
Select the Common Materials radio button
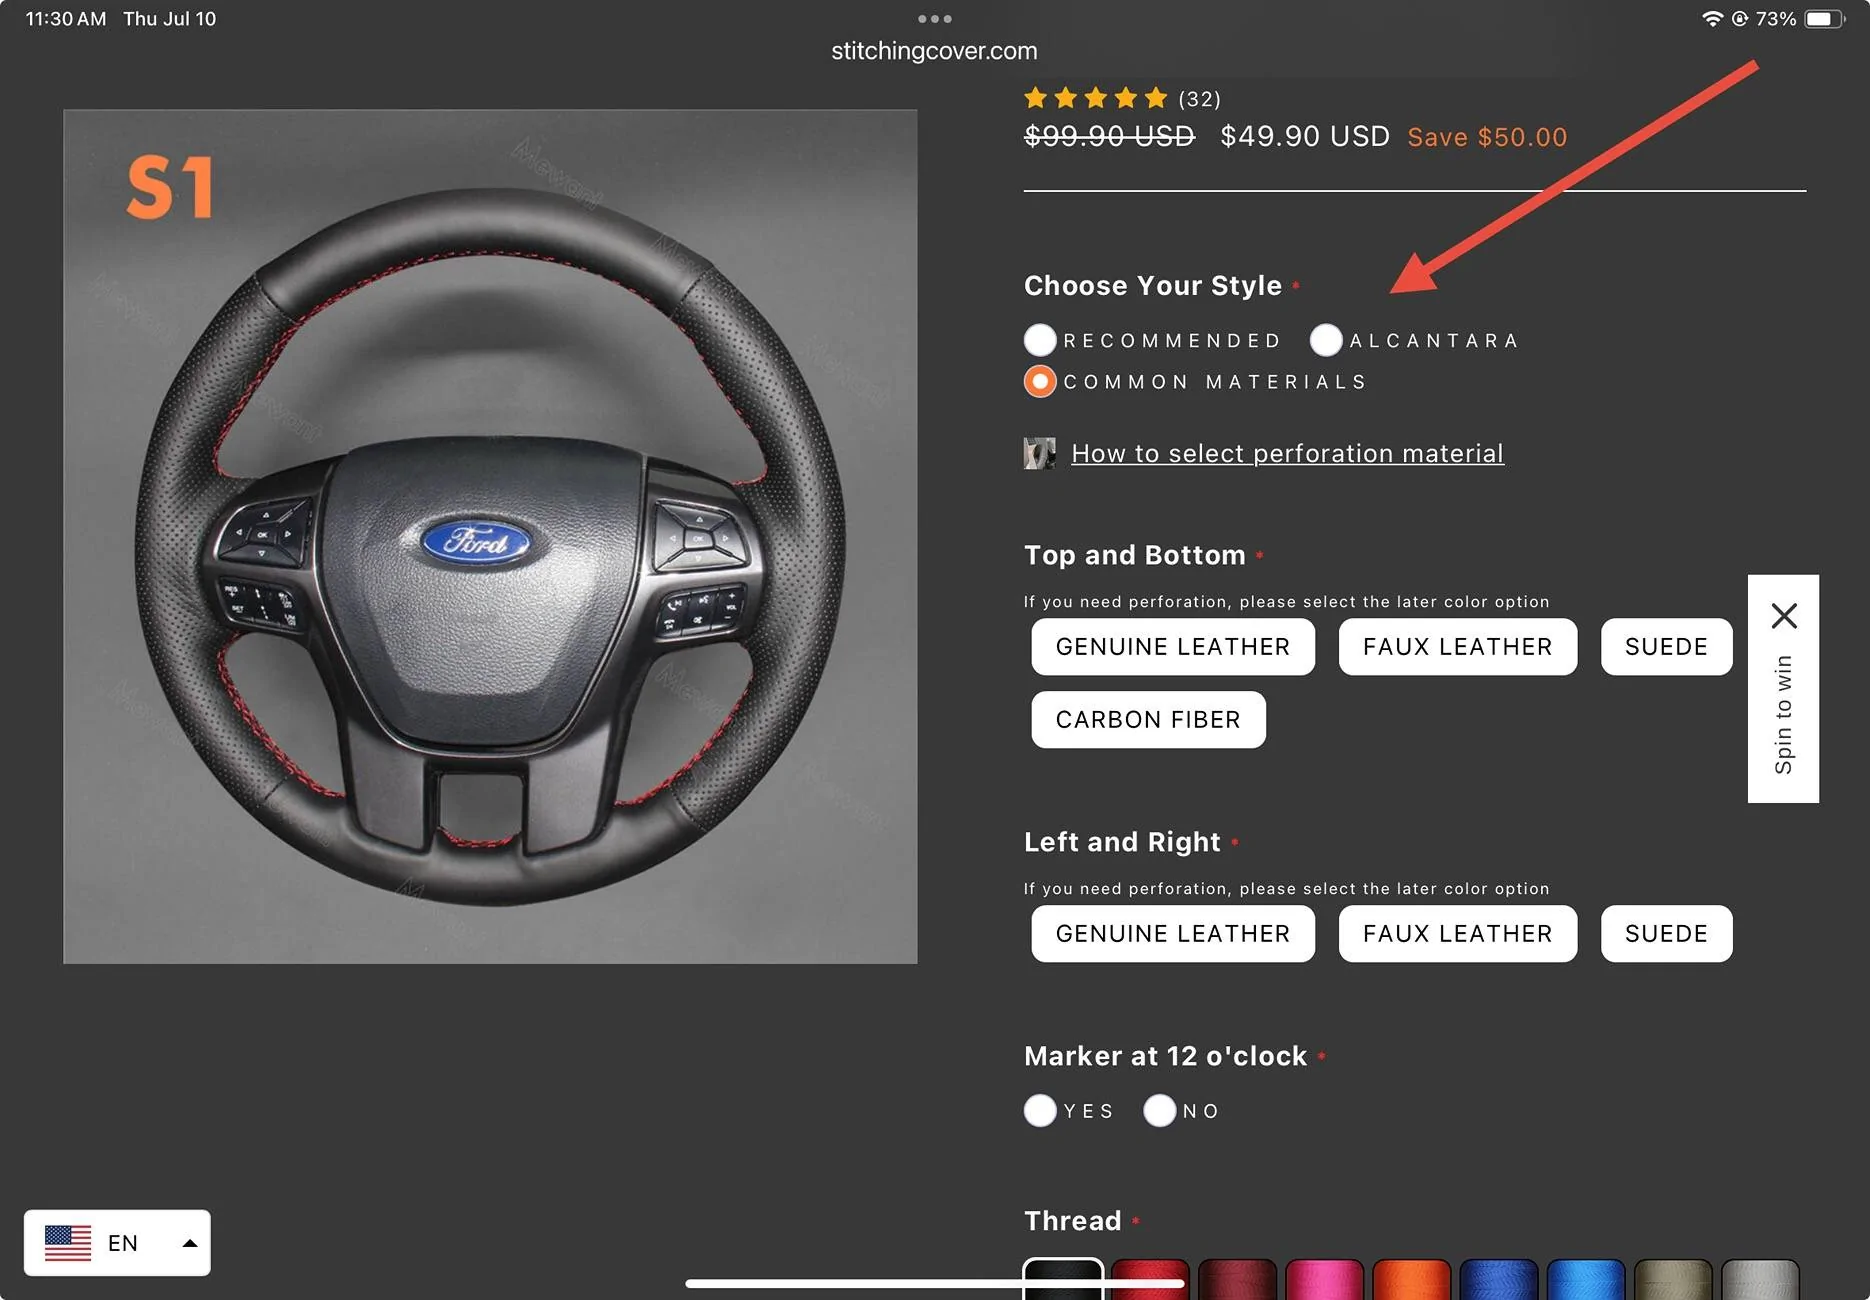coord(1040,382)
